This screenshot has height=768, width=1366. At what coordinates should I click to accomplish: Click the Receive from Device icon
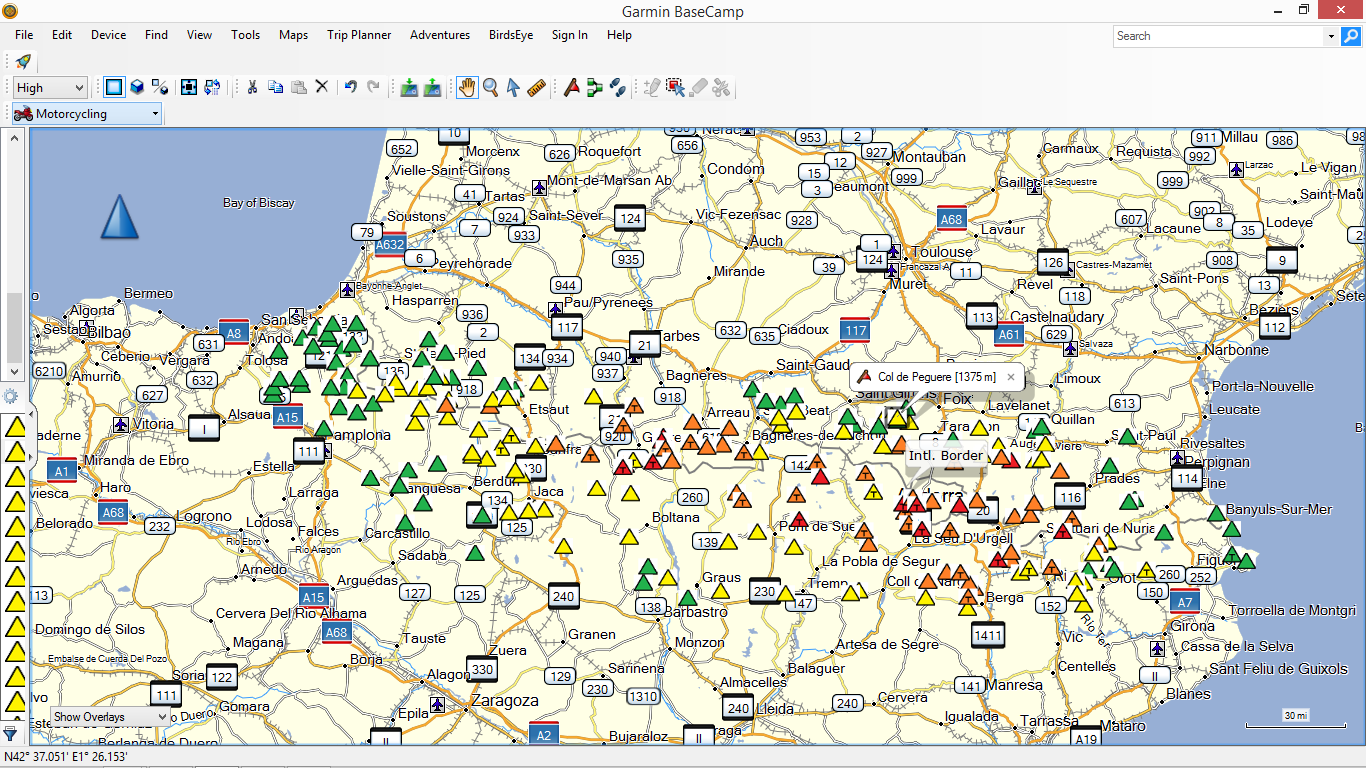pyautogui.click(x=409, y=87)
